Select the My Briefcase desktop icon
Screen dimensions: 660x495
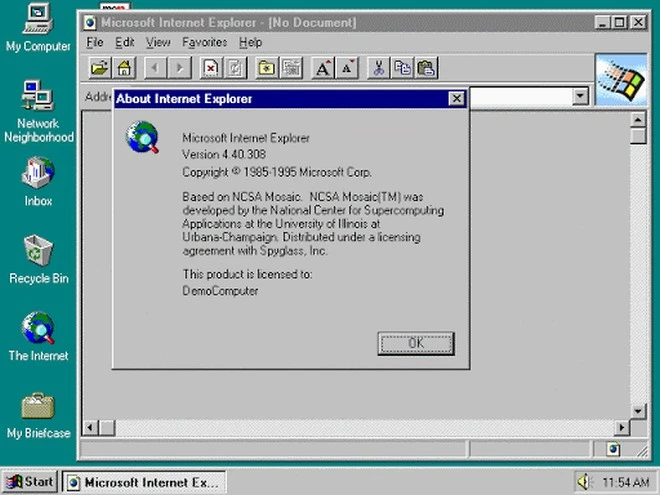pyautogui.click(x=38, y=416)
